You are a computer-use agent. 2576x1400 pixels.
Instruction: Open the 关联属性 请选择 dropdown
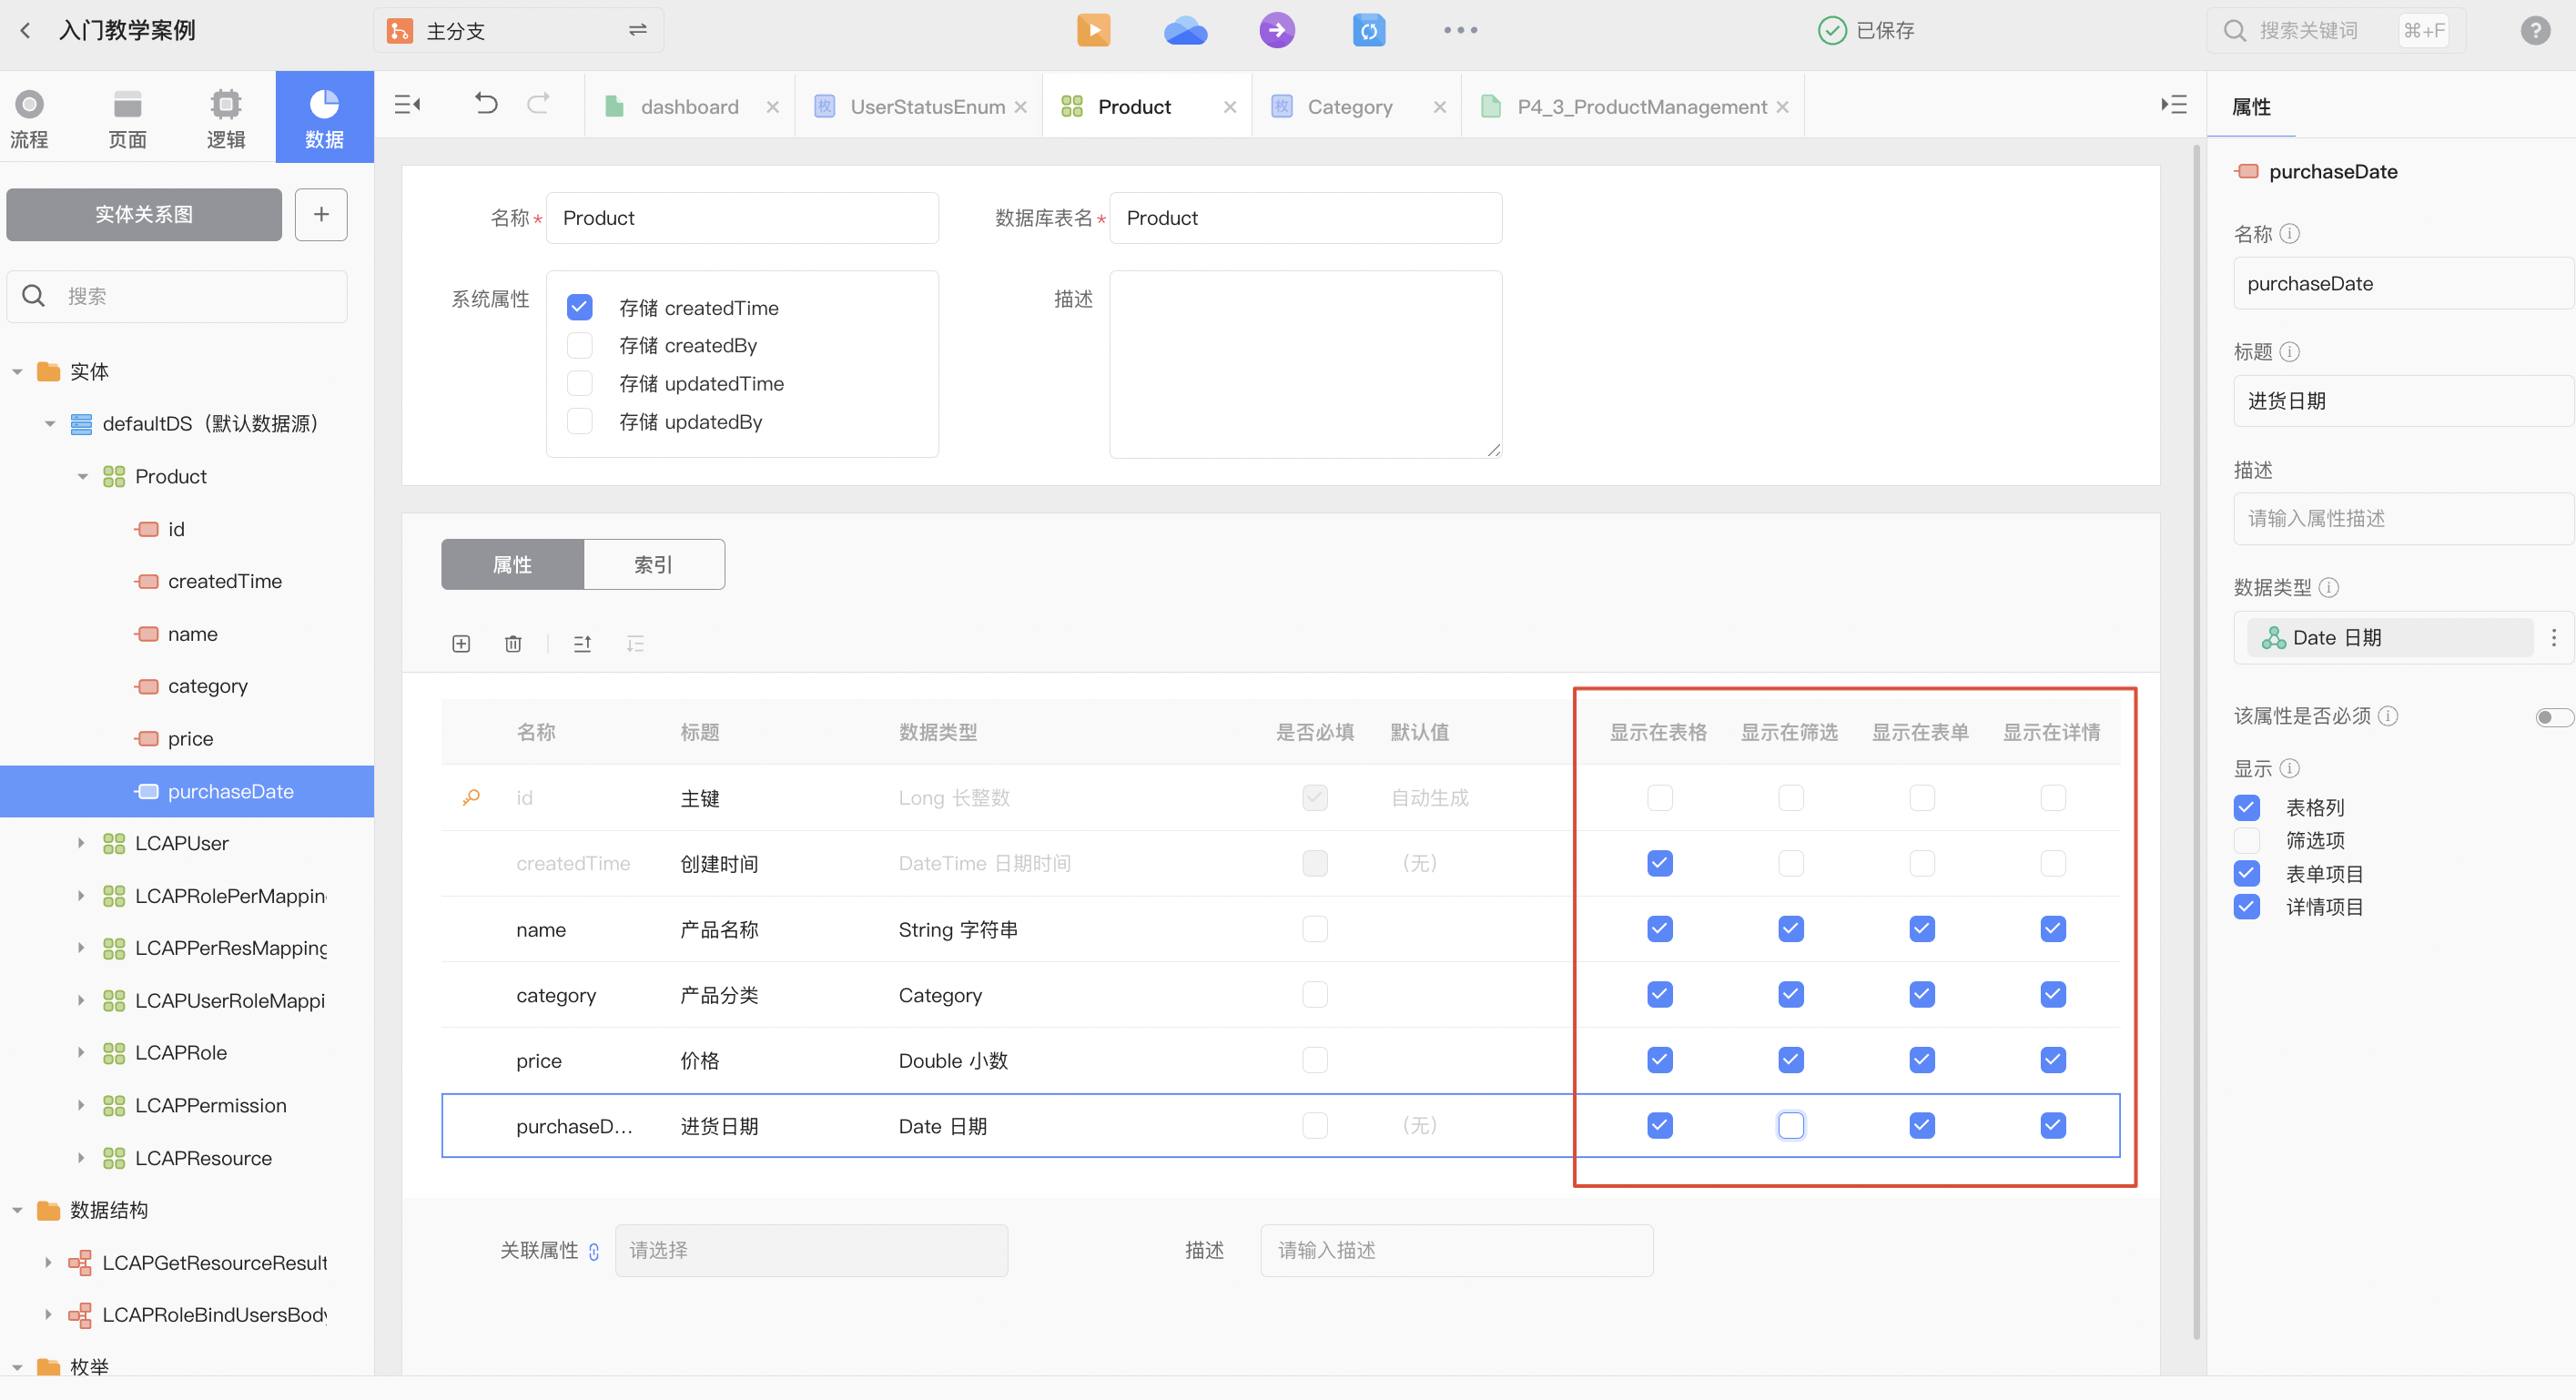(811, 1250)
